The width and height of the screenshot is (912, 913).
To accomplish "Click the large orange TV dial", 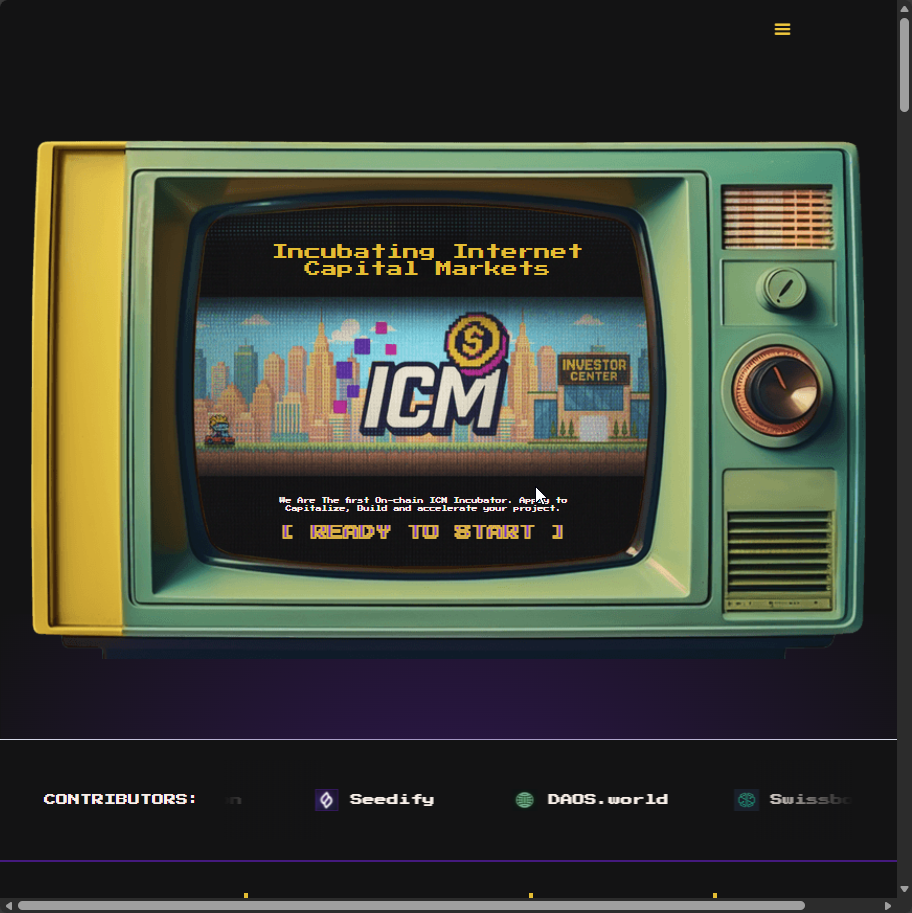I will pos(777,390).
